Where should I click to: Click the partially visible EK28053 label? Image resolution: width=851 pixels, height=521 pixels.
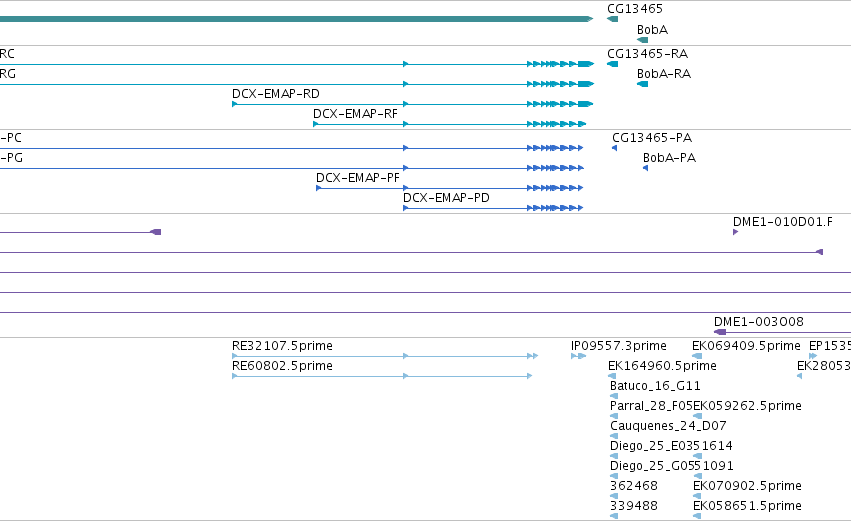[x=824, y=366]
